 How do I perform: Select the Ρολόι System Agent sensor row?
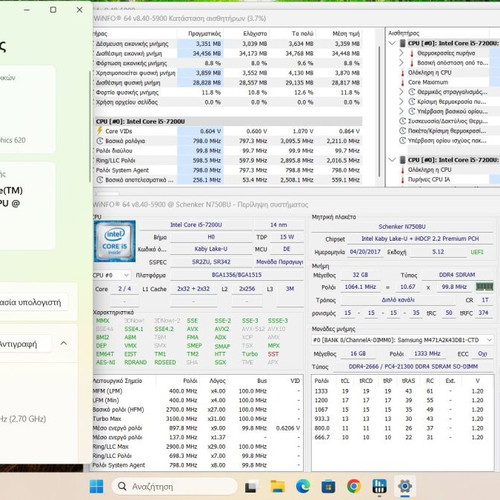[228, 170]
